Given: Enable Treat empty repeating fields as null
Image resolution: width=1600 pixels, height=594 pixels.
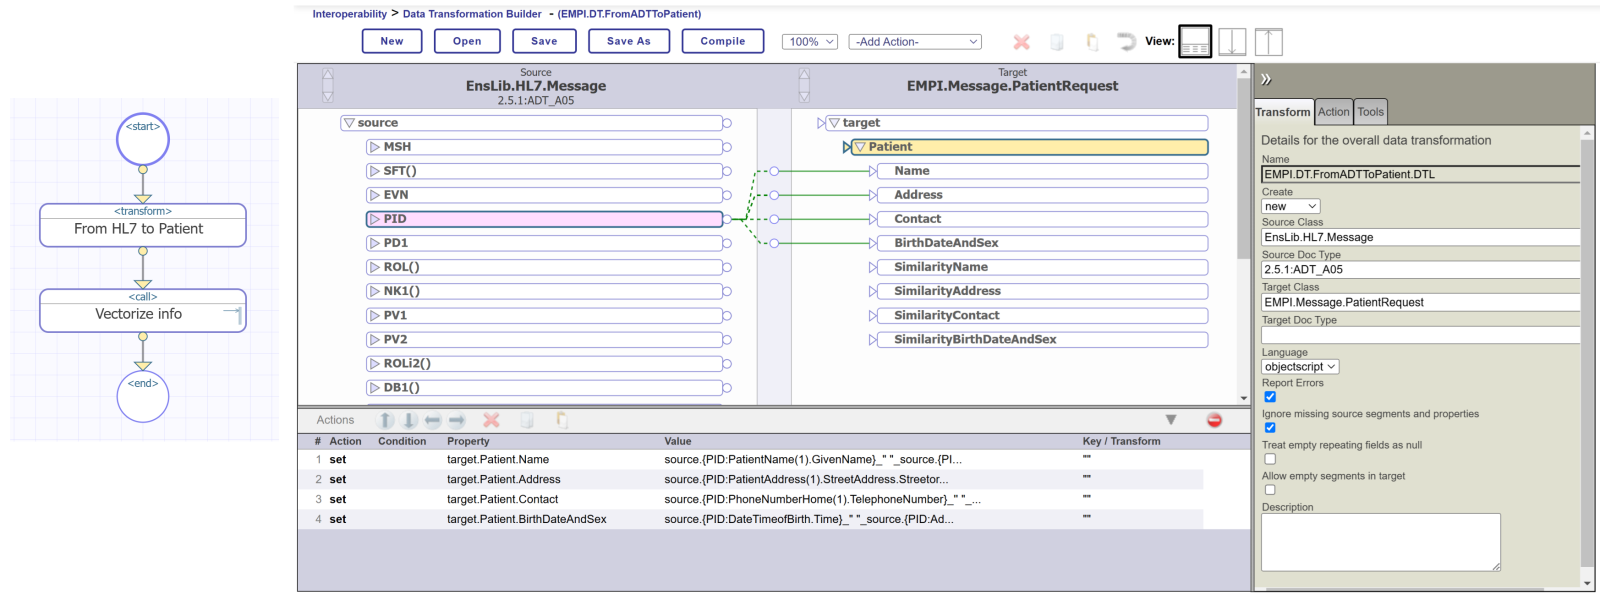Looking at the screenshot, I should (1270, 459).
